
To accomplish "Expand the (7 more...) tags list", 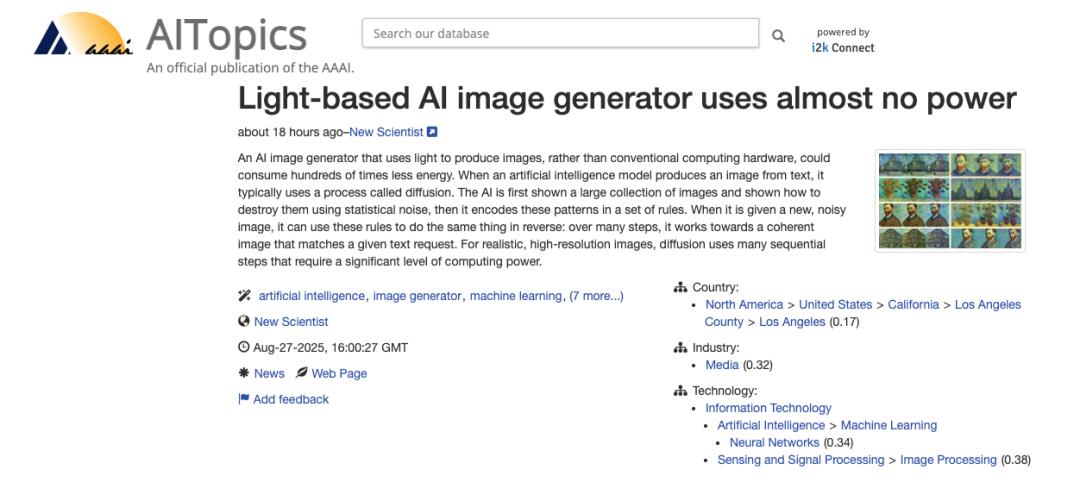I will [x=596, y=296].
